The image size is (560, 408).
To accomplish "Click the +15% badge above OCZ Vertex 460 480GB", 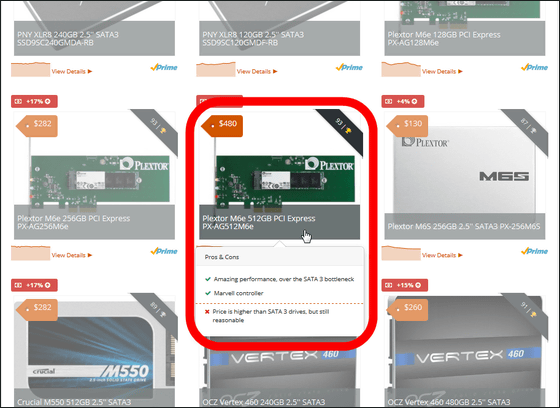I will [405, 285].
